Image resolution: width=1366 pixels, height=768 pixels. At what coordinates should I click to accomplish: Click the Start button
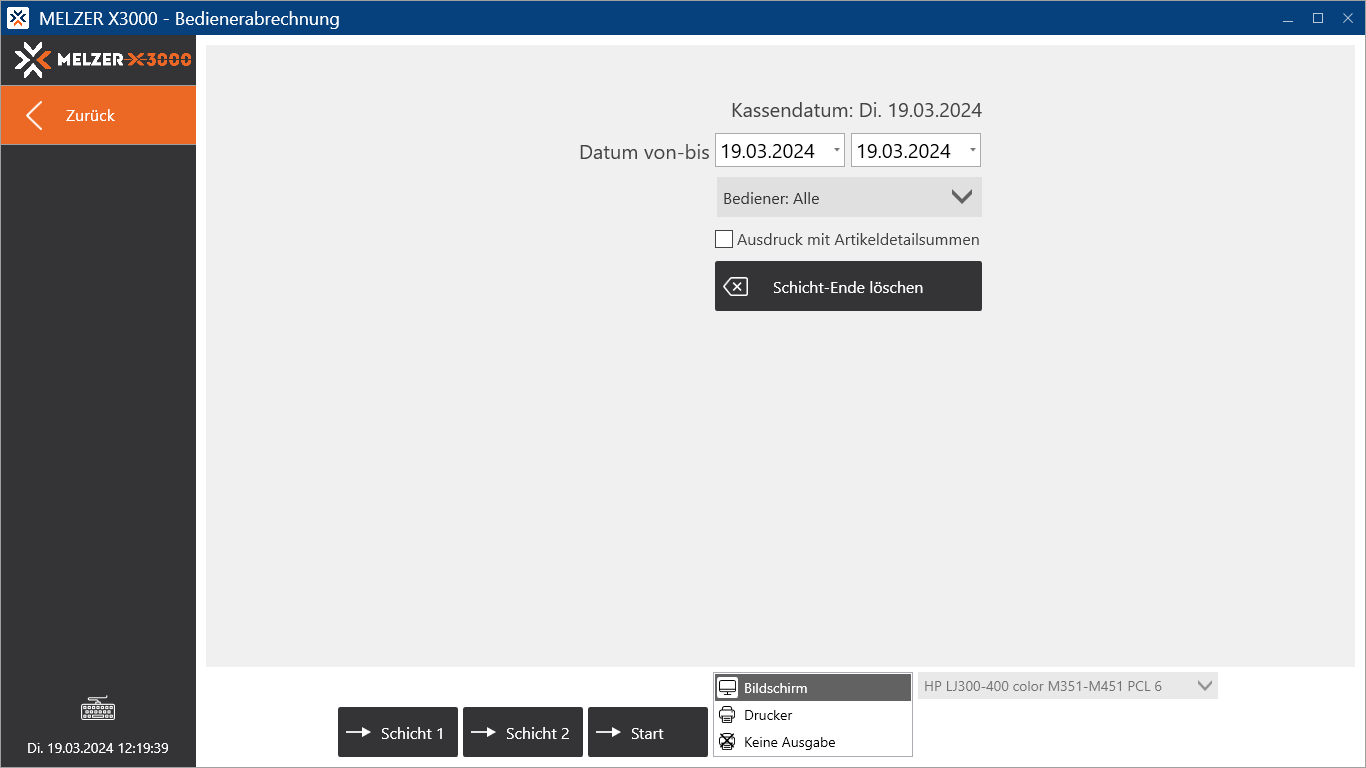[x=647, y=733]
